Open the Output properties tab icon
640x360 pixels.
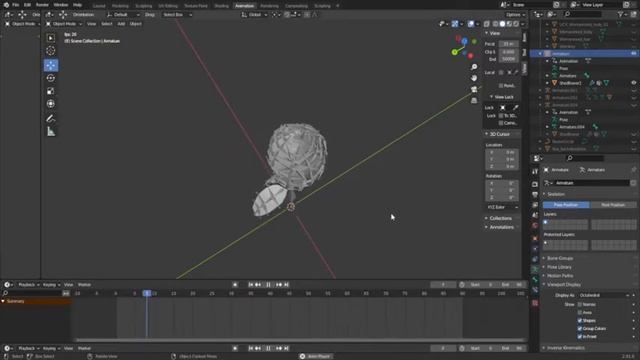click(x=535, y=195)
